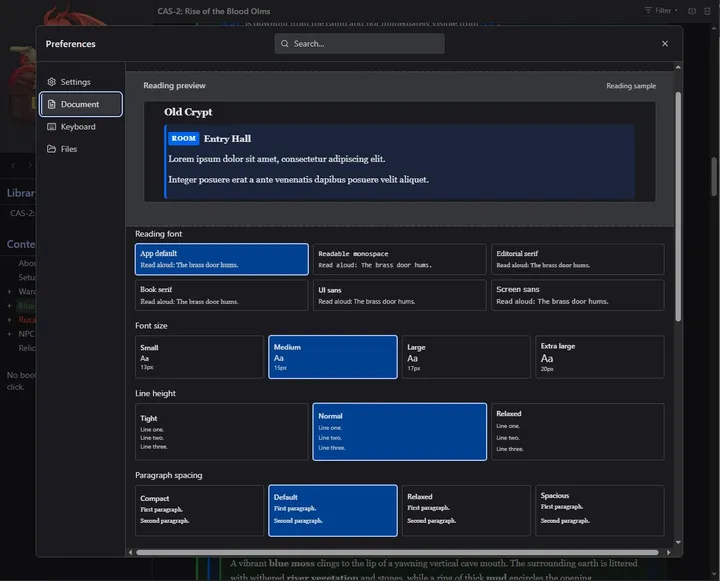Click the horizontal scrollbar in Preferences
The width and height of the screenshot is (720, 581).
point(397,553)
